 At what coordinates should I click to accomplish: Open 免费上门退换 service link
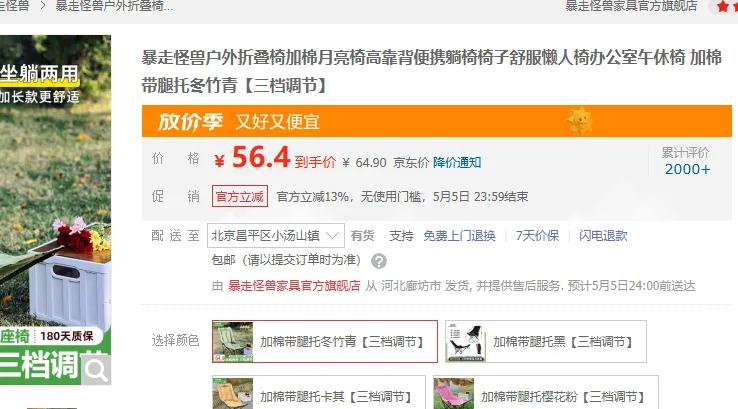click(459, 235)
